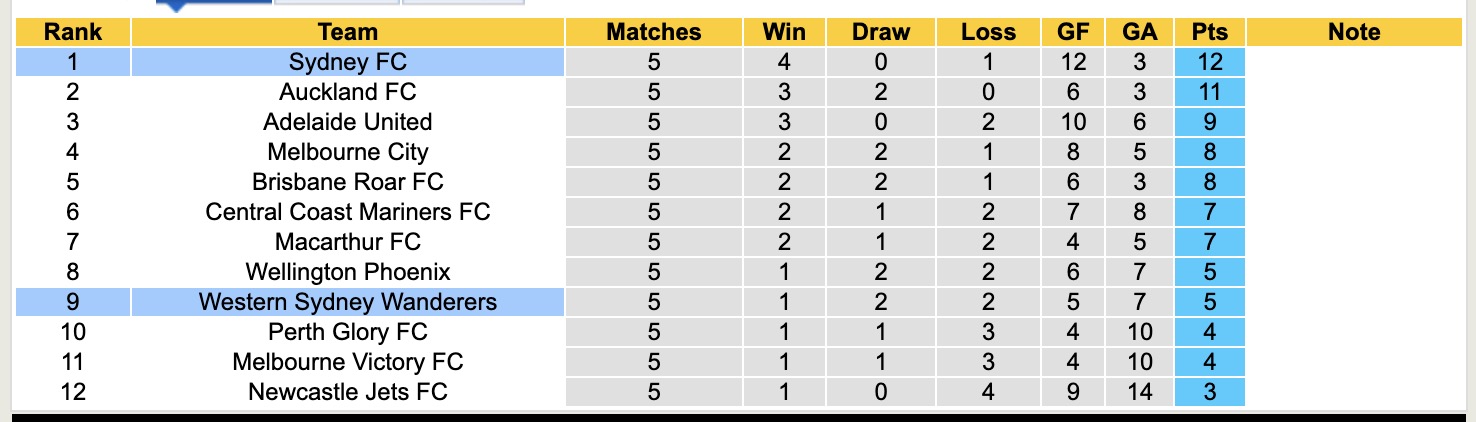Click the Note column header
Image resolution: width=1476 pixels, height=422 pixels.
pyautogui.click(x=1353, y=32)
